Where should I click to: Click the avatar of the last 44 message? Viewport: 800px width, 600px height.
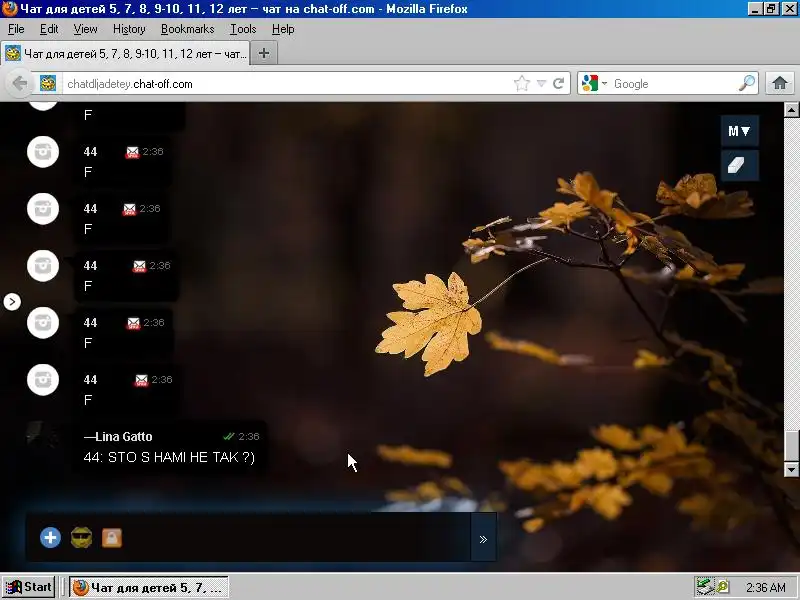(43, 380)
